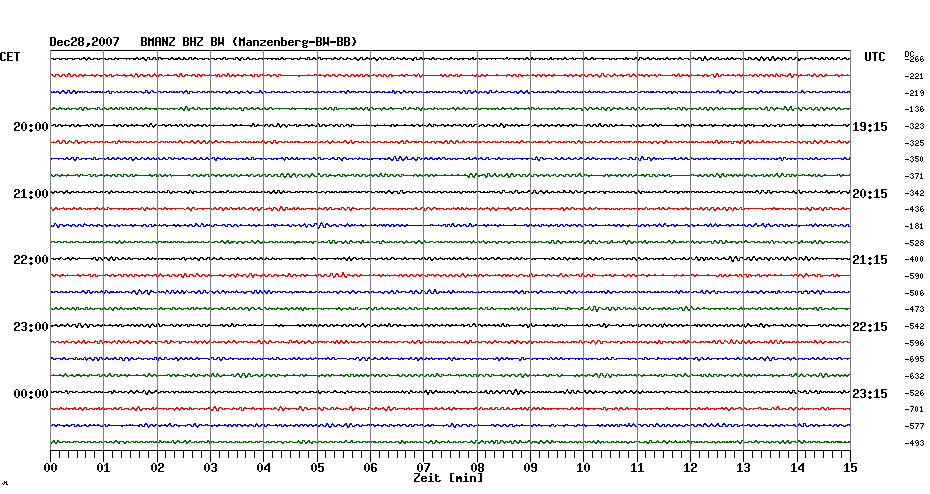Select DC offset value -506
This screenshot has width=930, height=494.
914,293
